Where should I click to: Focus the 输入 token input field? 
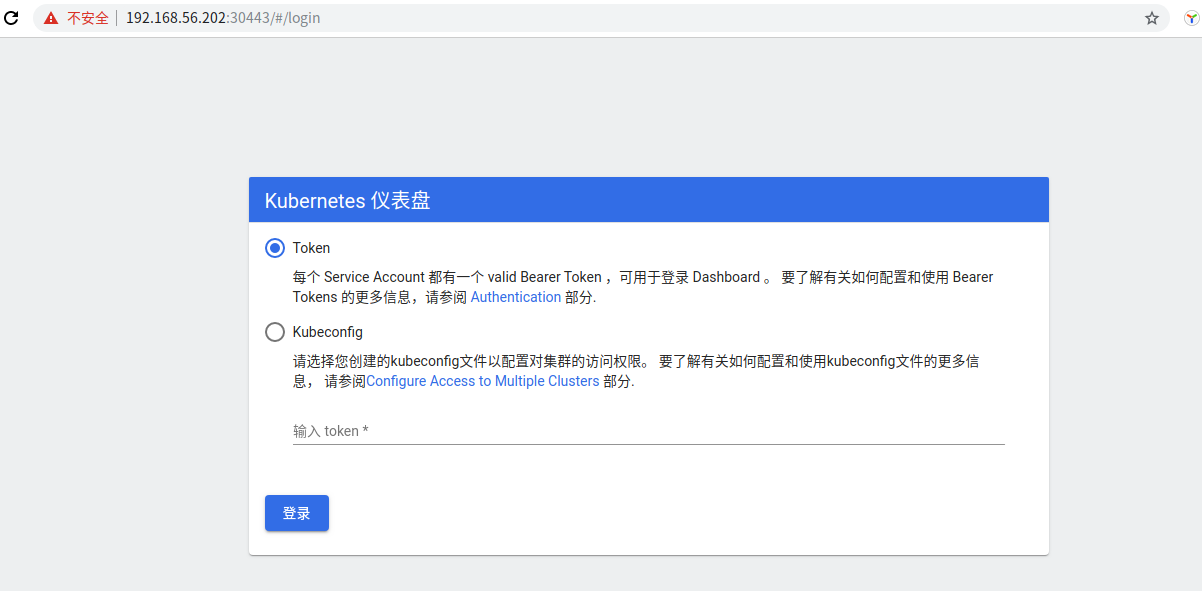pos(649,431)
